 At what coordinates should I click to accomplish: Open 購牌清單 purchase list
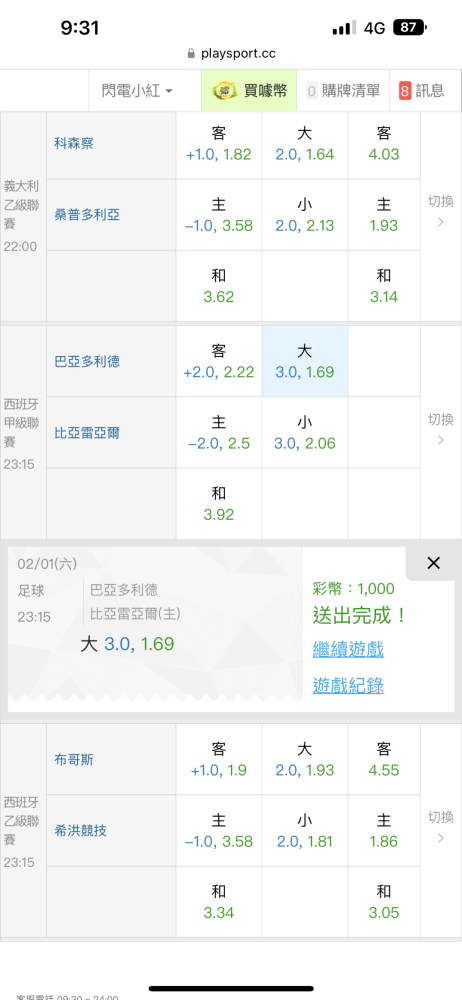343,91
